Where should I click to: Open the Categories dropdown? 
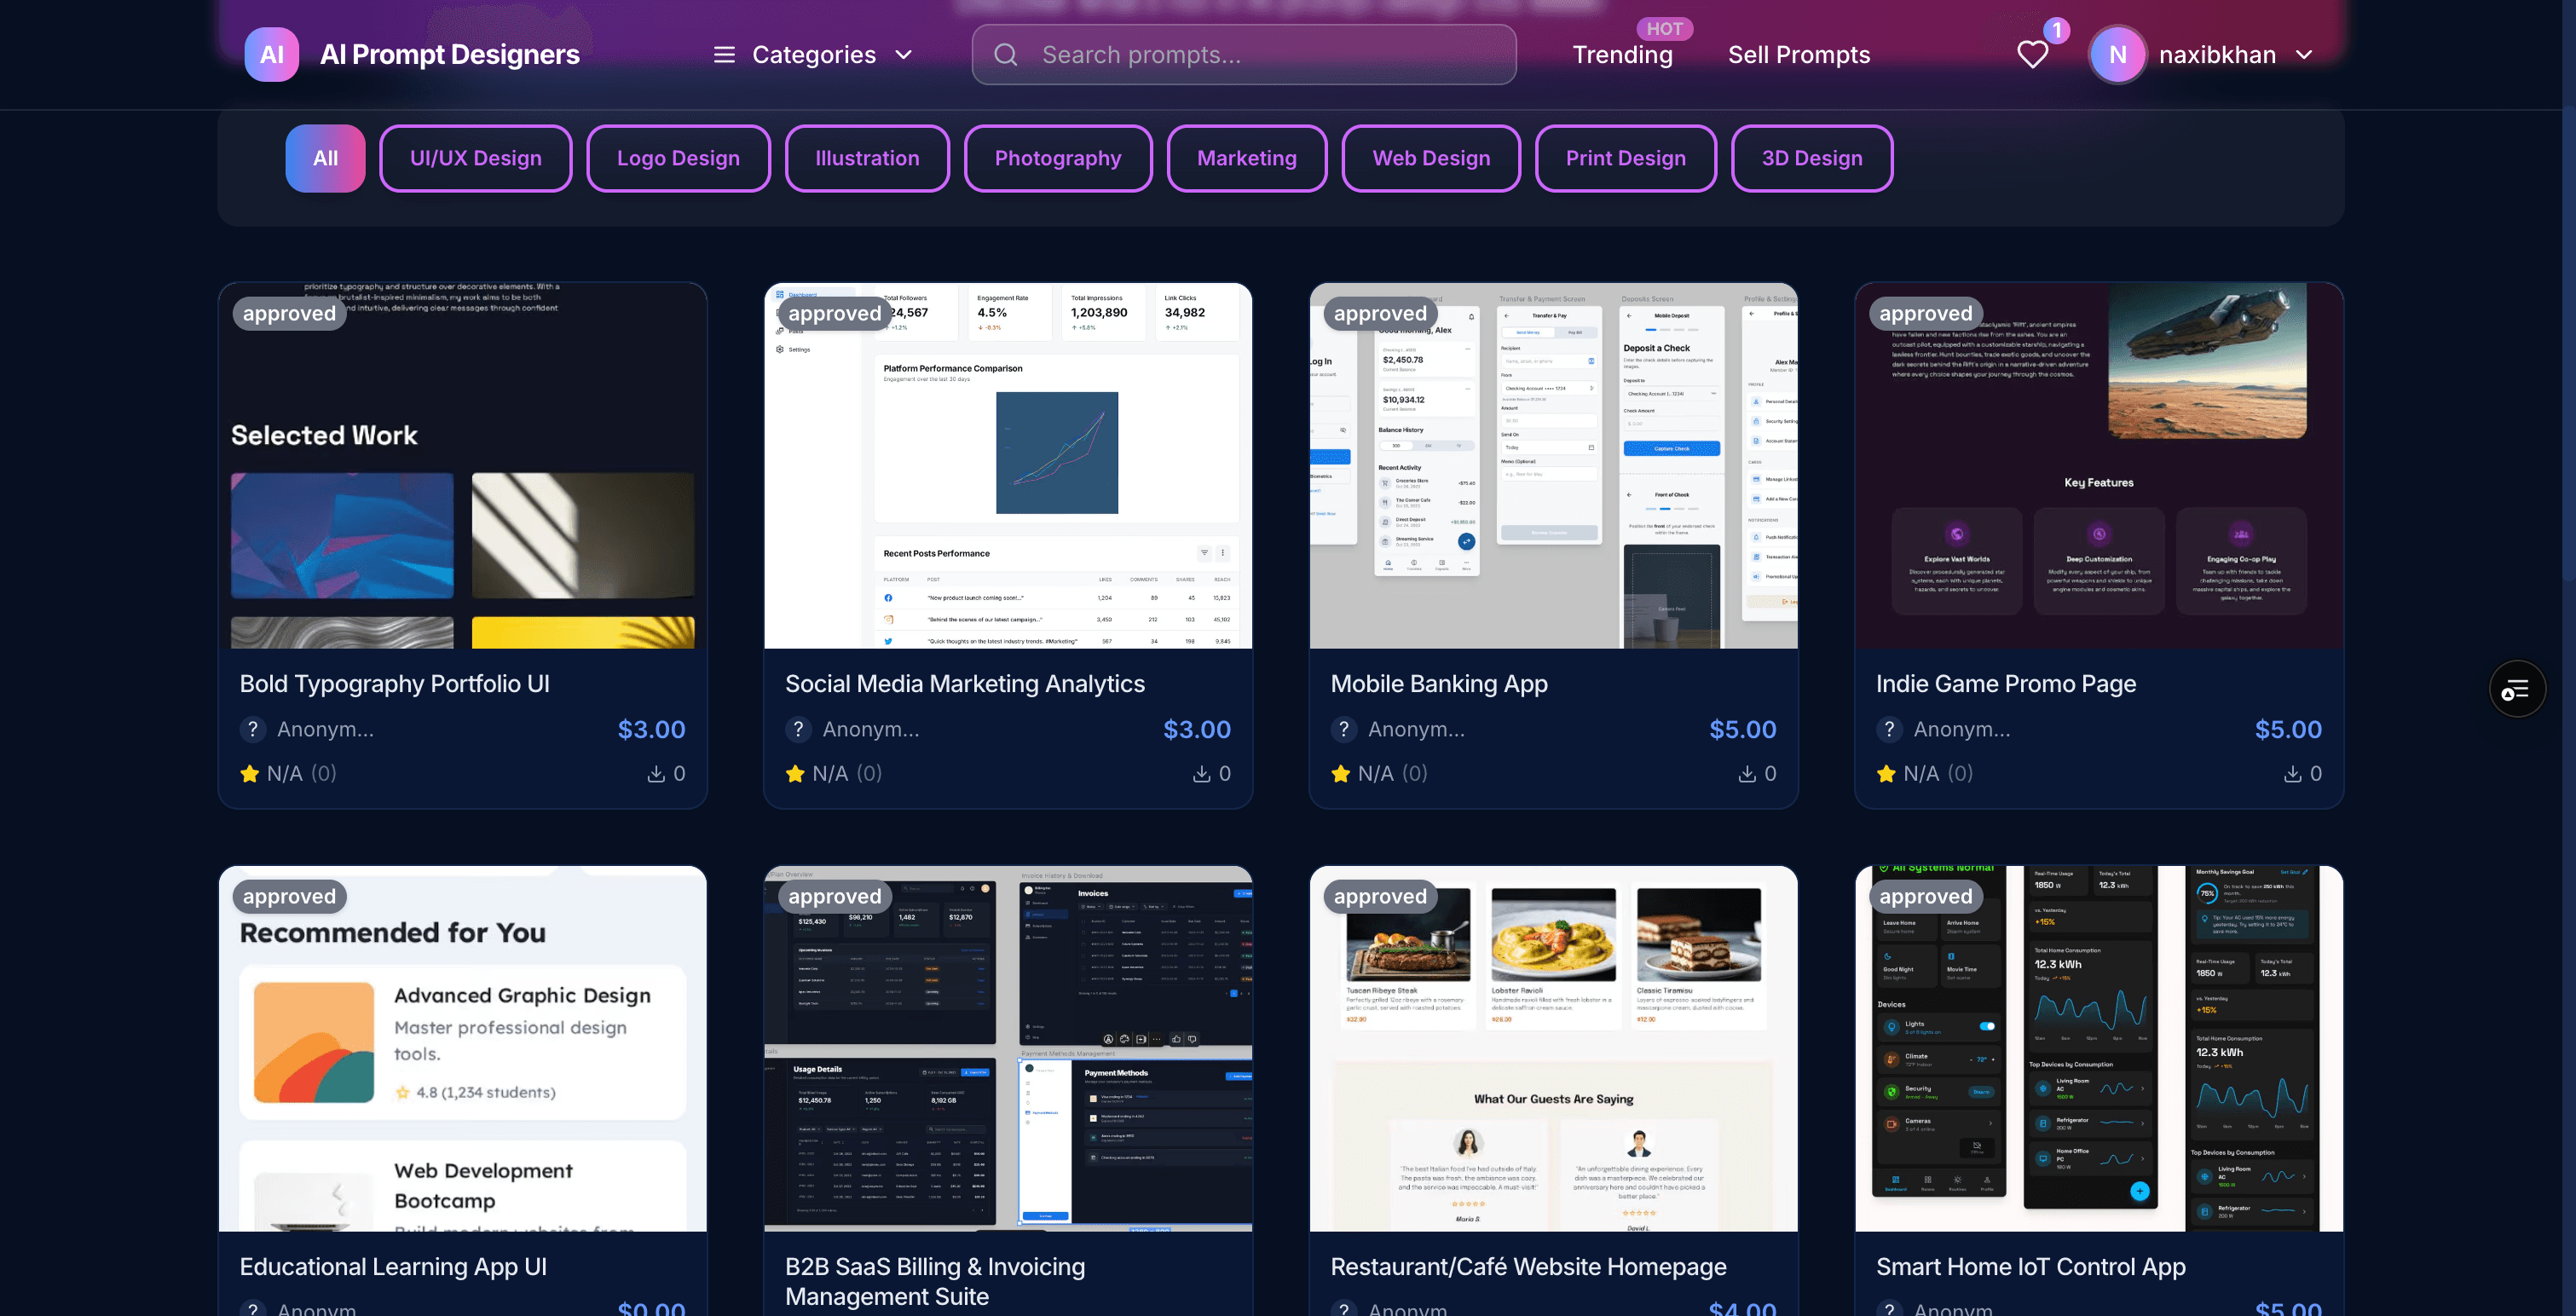pyautogui.click(x=814, y=55)
